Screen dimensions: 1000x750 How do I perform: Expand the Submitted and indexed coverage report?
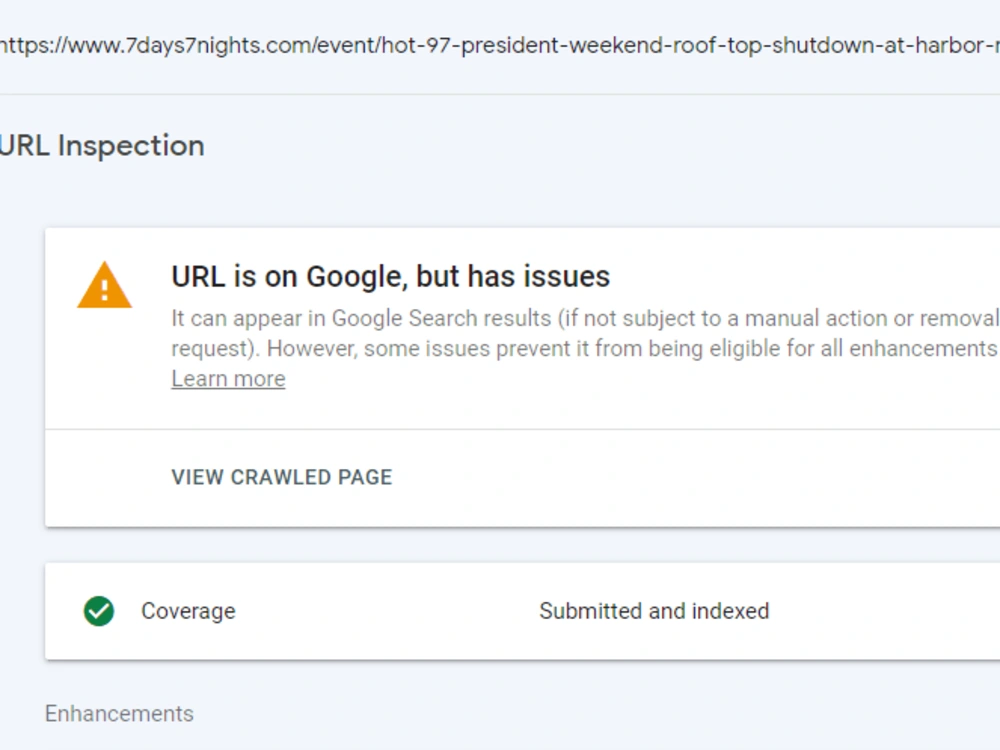pyautogui.click(x=653, y=610)
